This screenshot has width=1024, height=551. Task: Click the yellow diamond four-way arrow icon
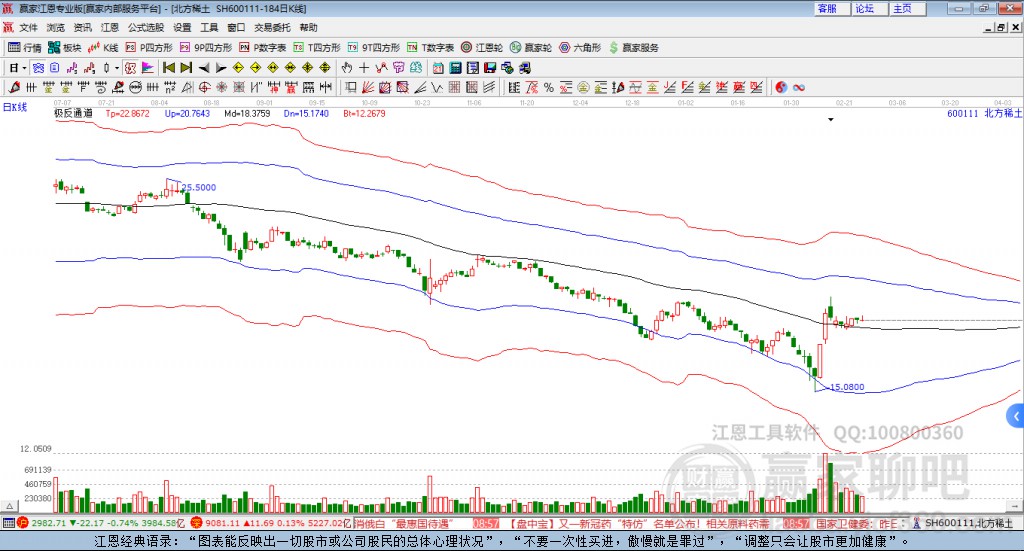308,68
